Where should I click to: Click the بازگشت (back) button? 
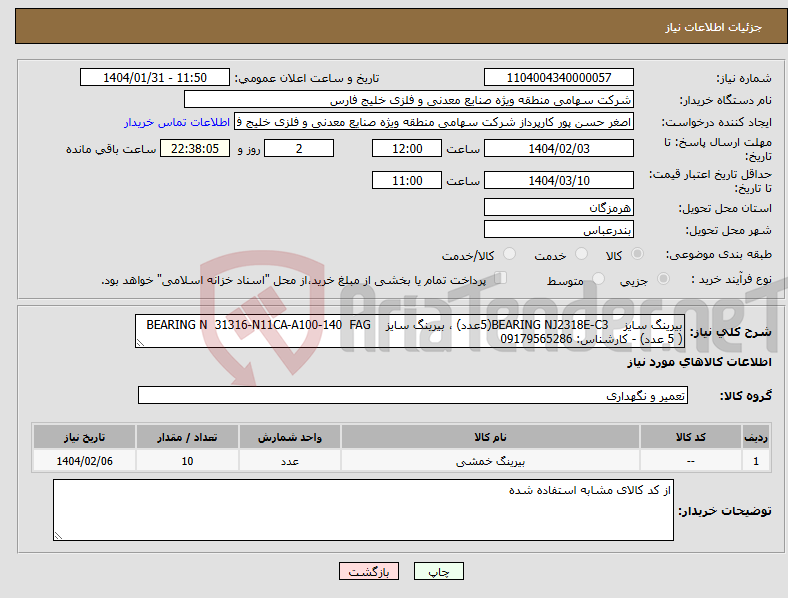pos(369,571)
